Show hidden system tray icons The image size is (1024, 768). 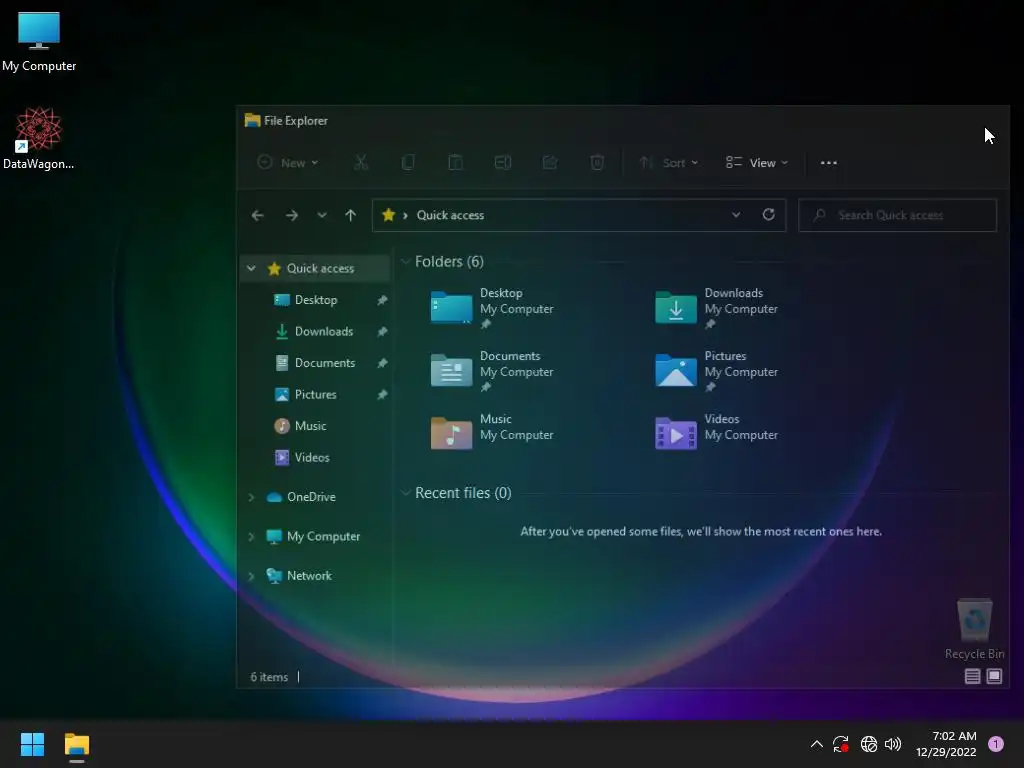816,744
